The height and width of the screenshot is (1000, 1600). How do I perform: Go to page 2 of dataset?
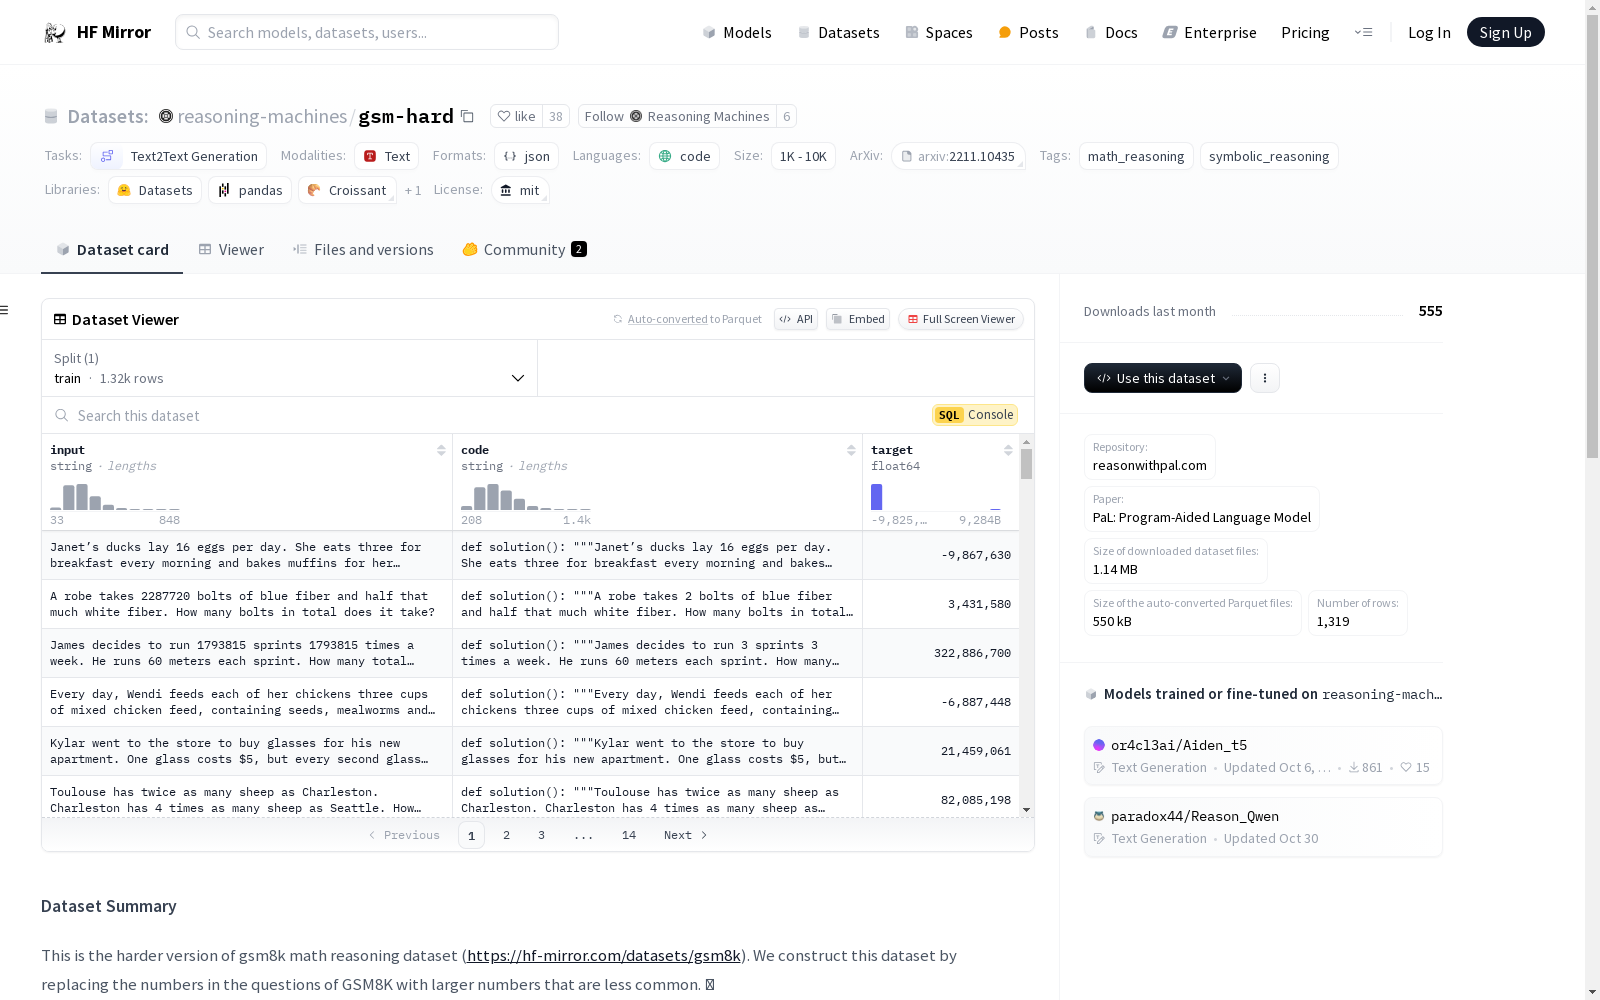506,835
